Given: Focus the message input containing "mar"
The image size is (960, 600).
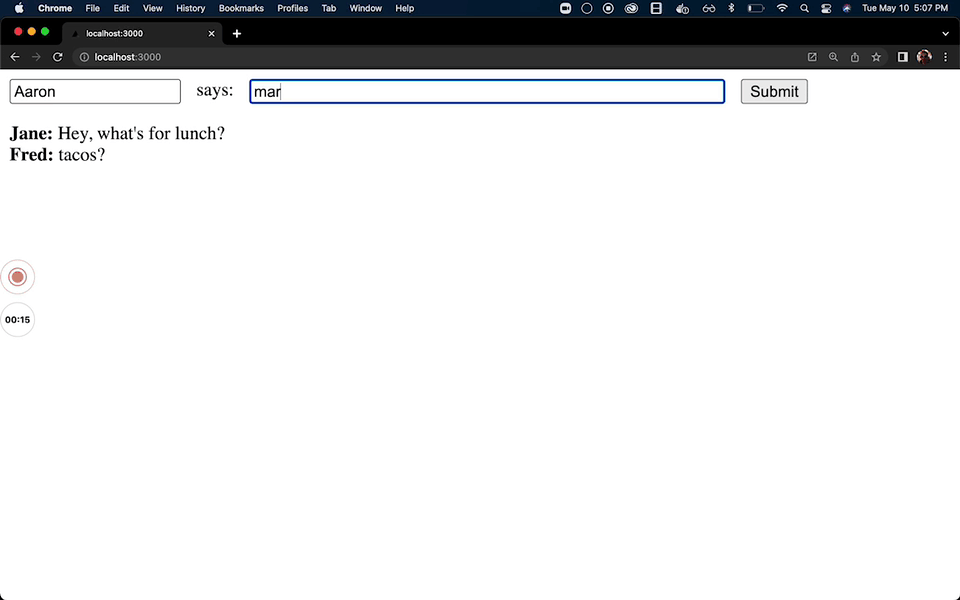Looking at the screenshot, I should coord(487,92).
